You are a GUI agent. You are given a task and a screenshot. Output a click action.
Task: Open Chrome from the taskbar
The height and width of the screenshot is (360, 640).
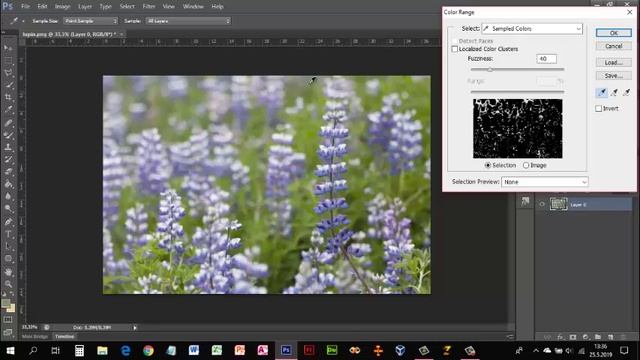148,351
